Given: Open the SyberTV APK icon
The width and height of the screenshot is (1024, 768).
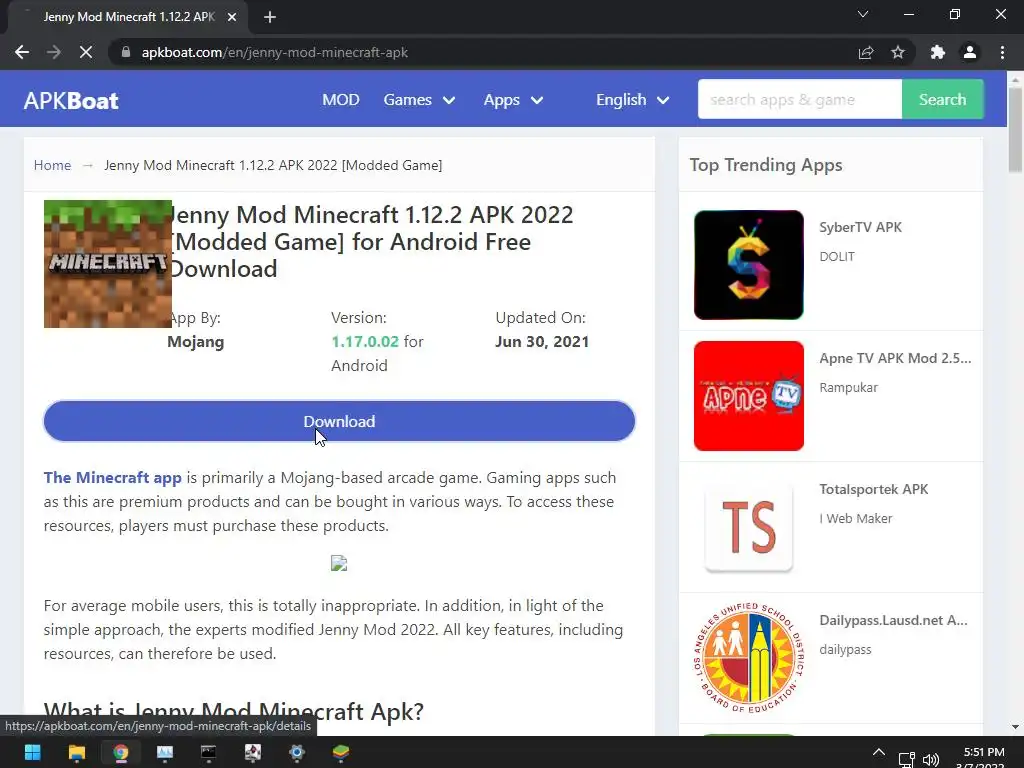Looking at the screenshot, I should [748, 264].
